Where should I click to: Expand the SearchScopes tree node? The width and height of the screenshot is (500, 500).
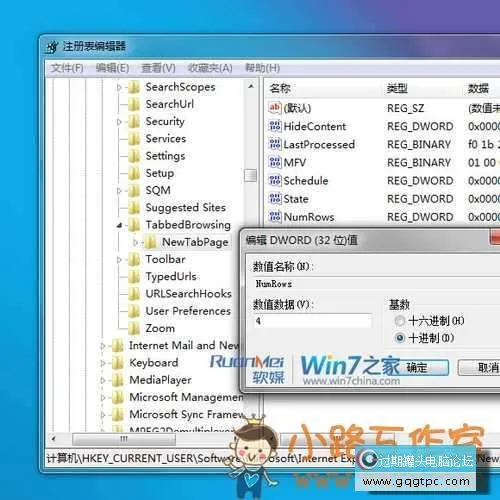point(119,88)
